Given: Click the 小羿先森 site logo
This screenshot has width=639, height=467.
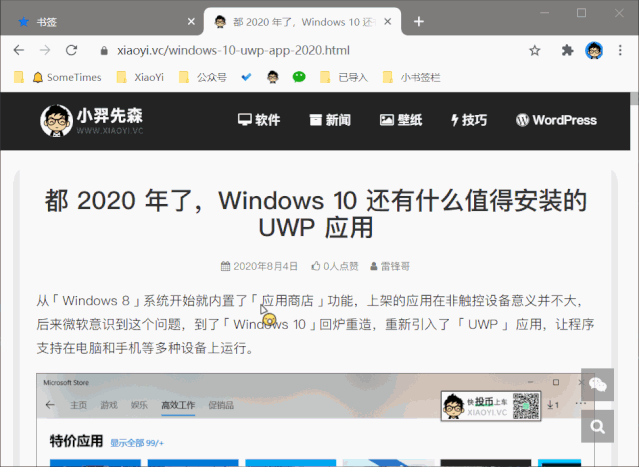Looking at the screenshot, I should (x=92, y=120).
